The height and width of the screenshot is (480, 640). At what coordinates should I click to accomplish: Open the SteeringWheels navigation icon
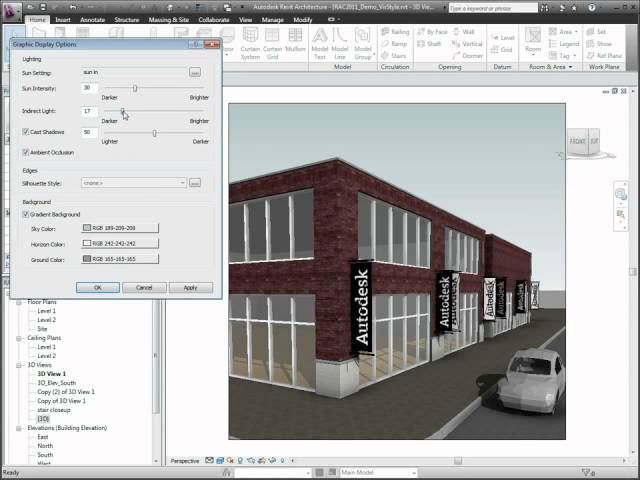click(x=620, y=195)
